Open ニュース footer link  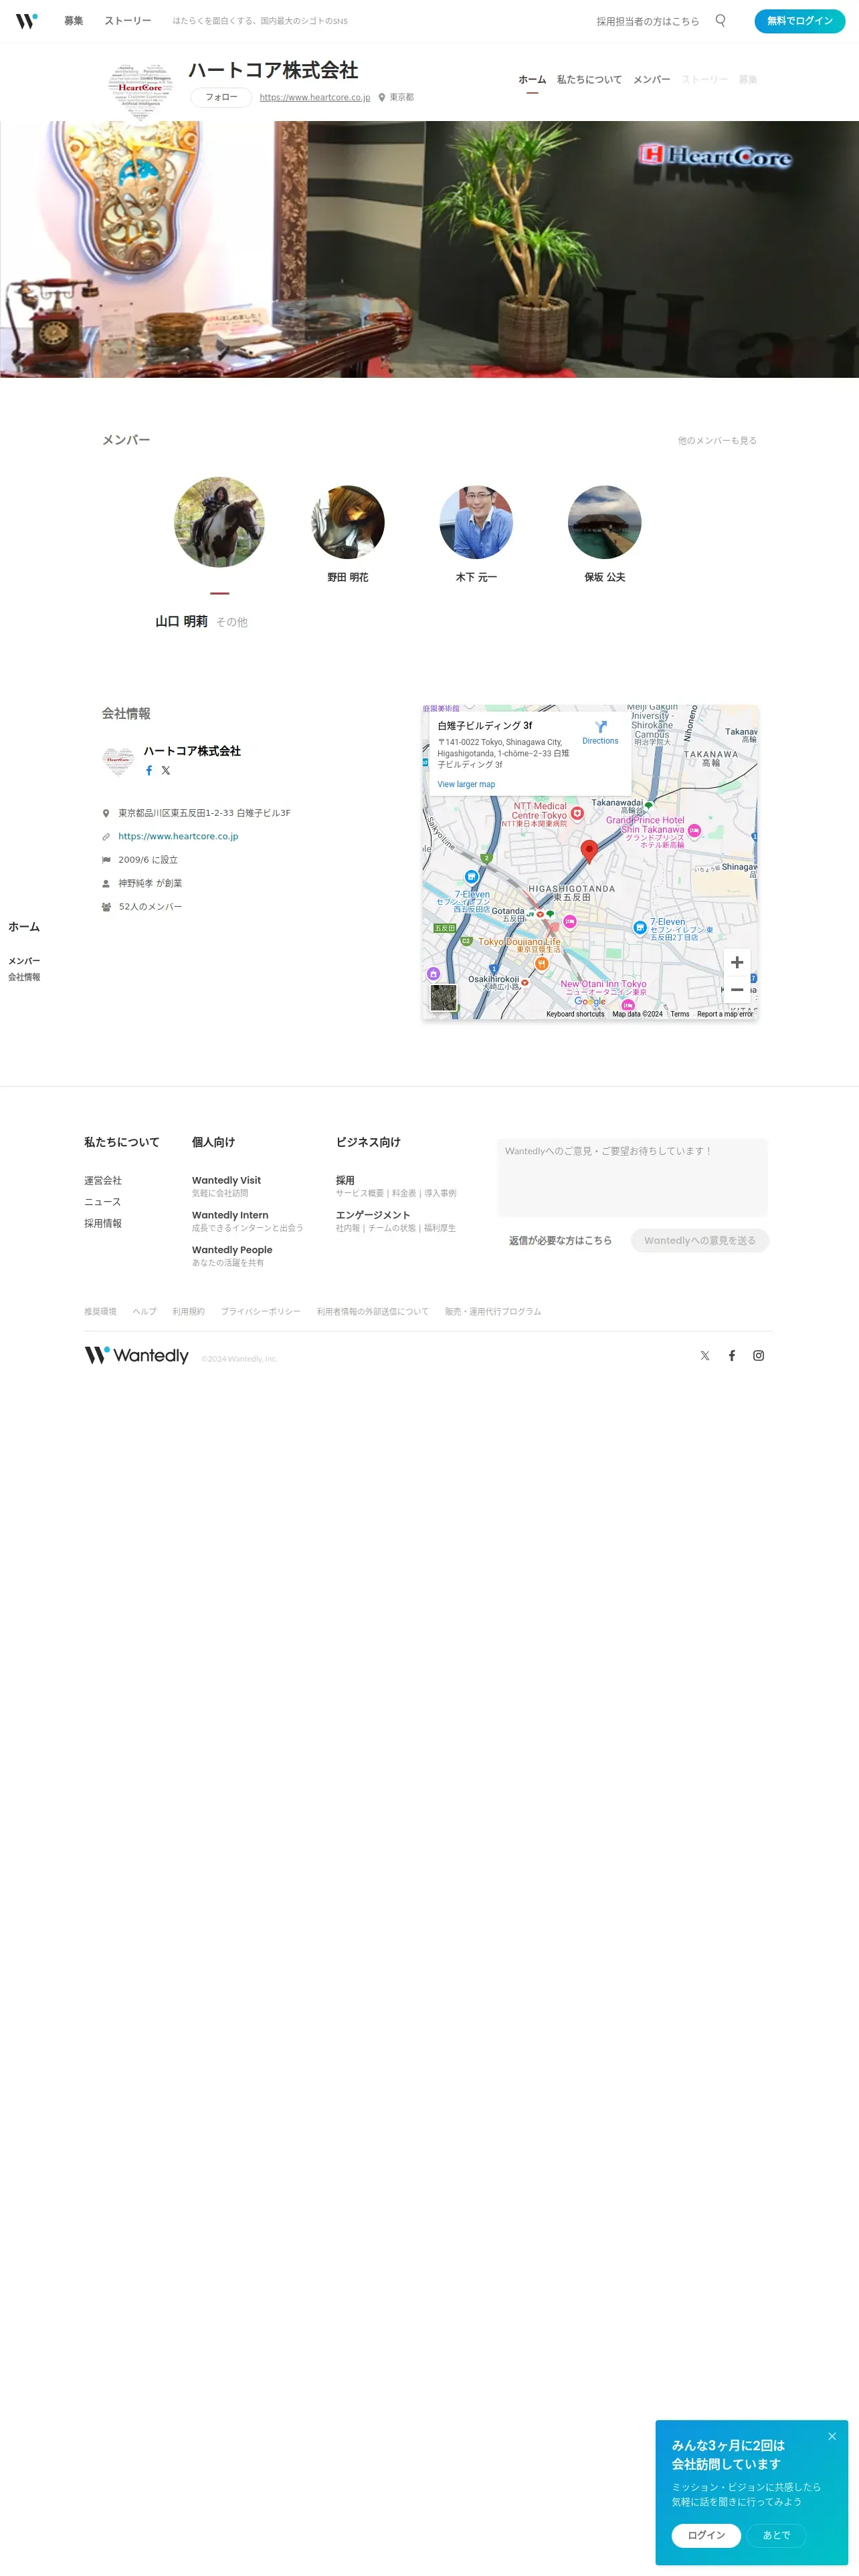pyautogui.click(x=102, y=1202)
